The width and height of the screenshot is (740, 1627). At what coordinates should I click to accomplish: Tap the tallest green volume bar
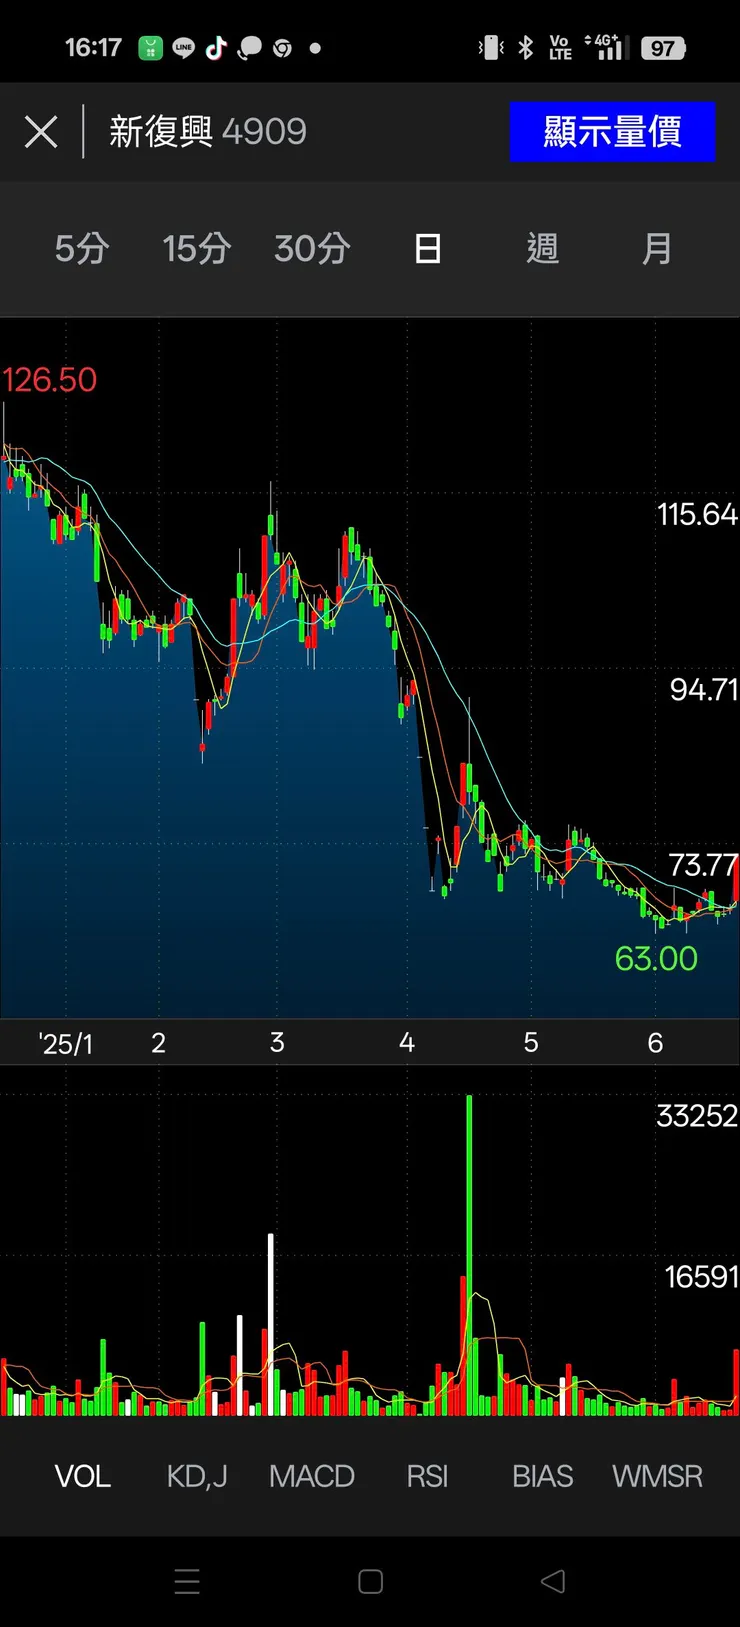coord(469,1255)
